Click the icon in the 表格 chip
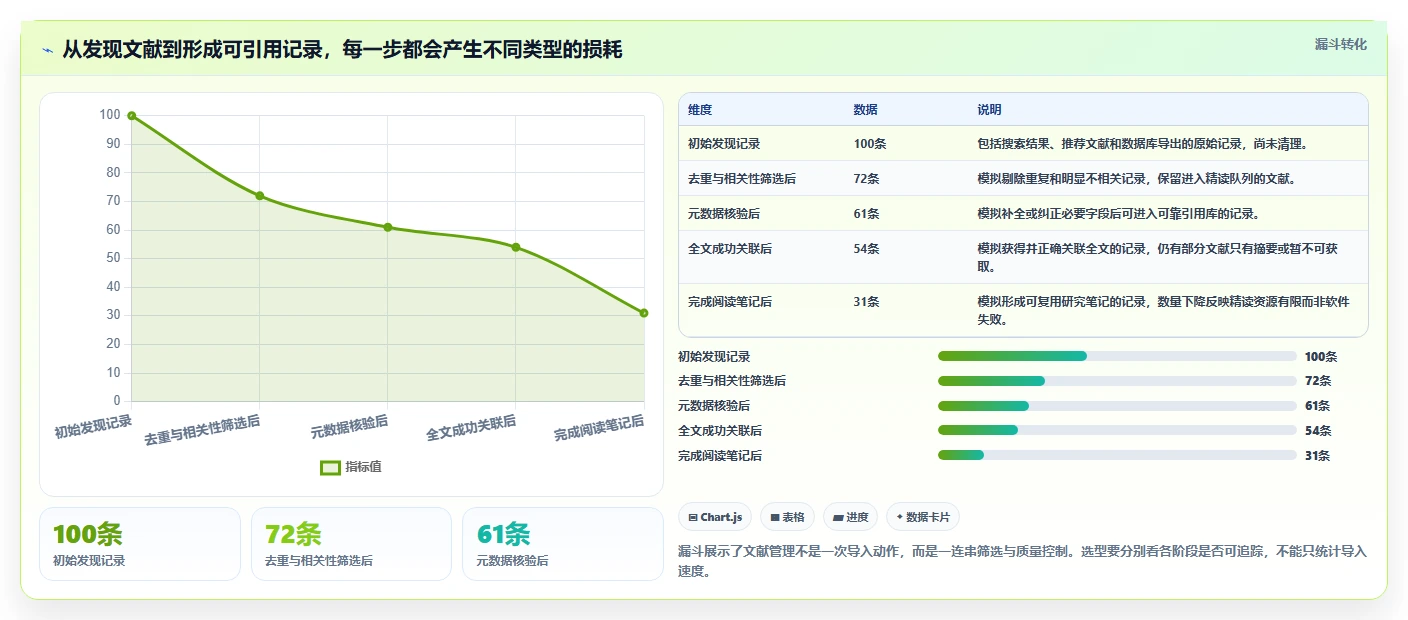 [x=775, y=517]
